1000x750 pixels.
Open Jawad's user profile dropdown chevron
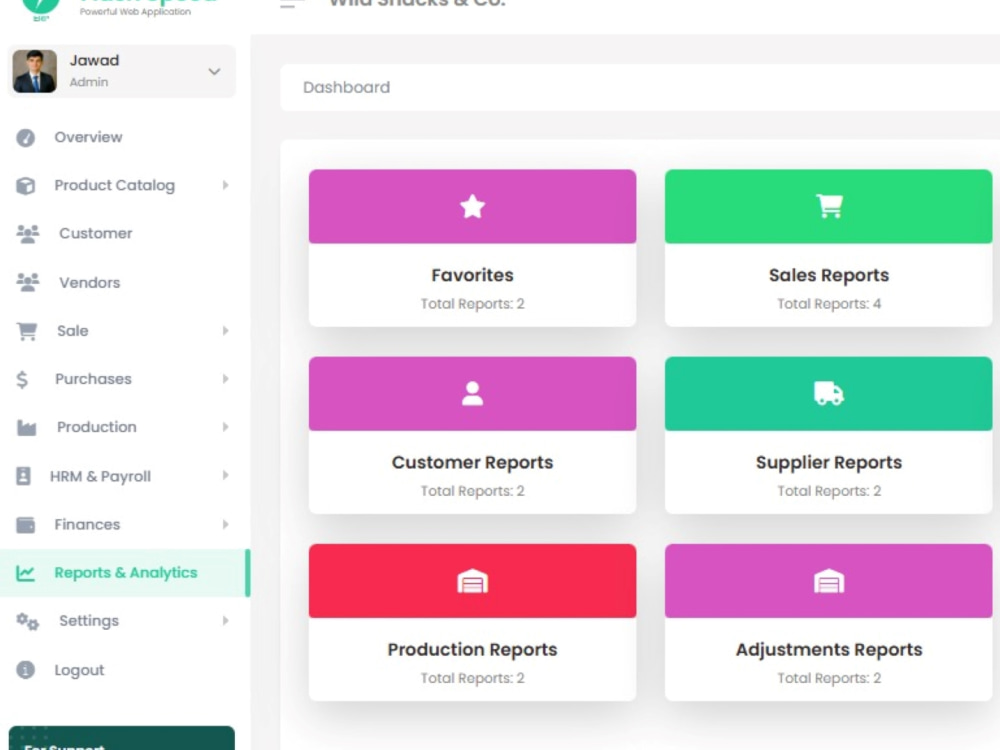click(214, 71)
